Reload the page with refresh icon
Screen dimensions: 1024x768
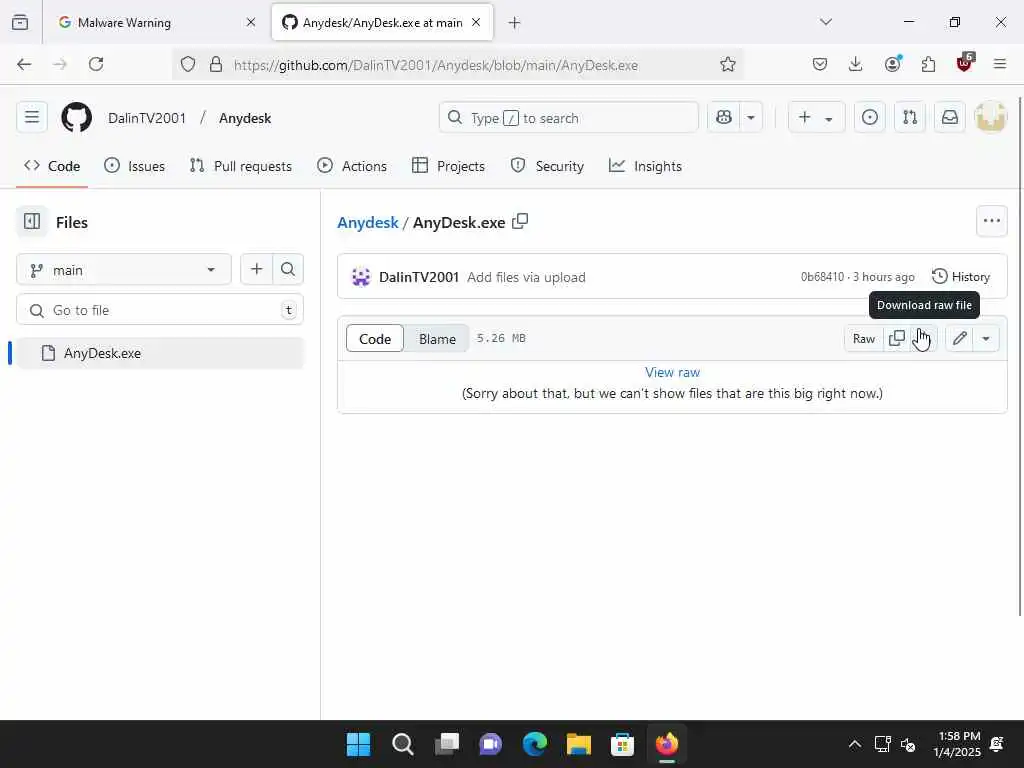pyautogui.click(x=96, y=64)
